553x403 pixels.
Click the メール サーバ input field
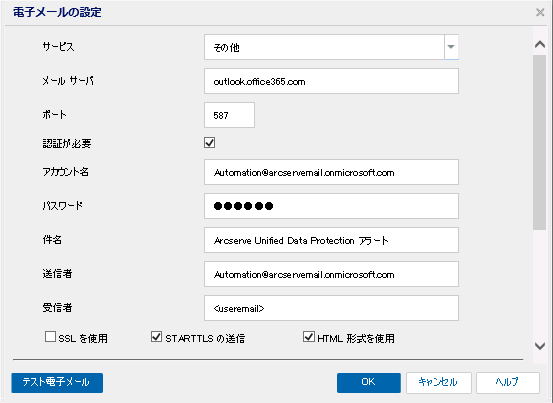(331, 81)
